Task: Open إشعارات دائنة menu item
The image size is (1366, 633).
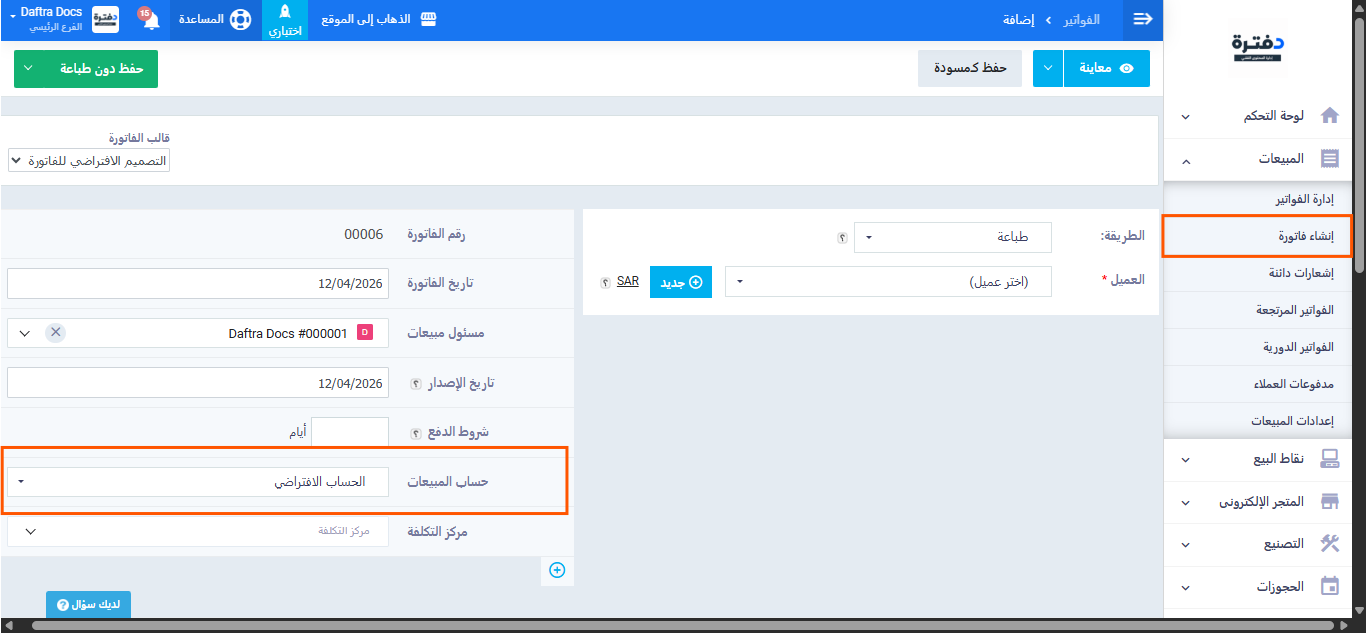Action: tap(1258, 273)
